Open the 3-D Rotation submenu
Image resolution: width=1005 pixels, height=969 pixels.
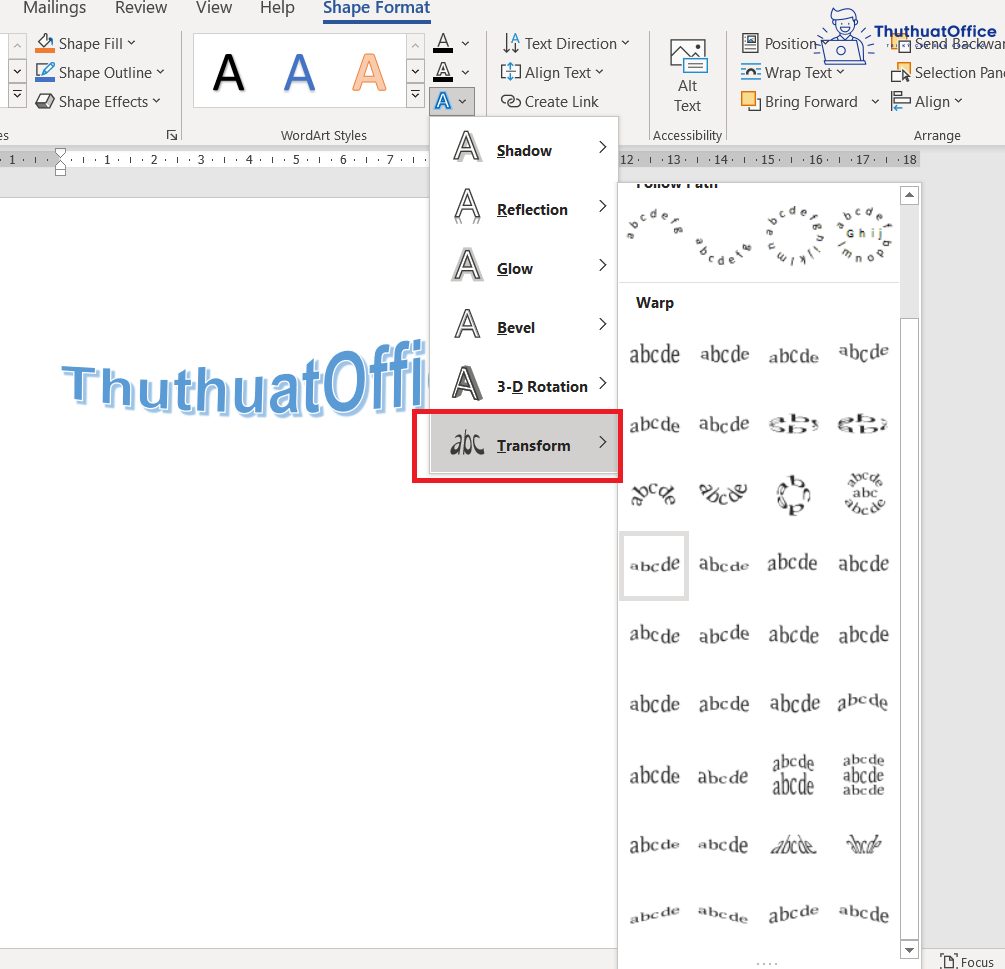click(524, 384)
